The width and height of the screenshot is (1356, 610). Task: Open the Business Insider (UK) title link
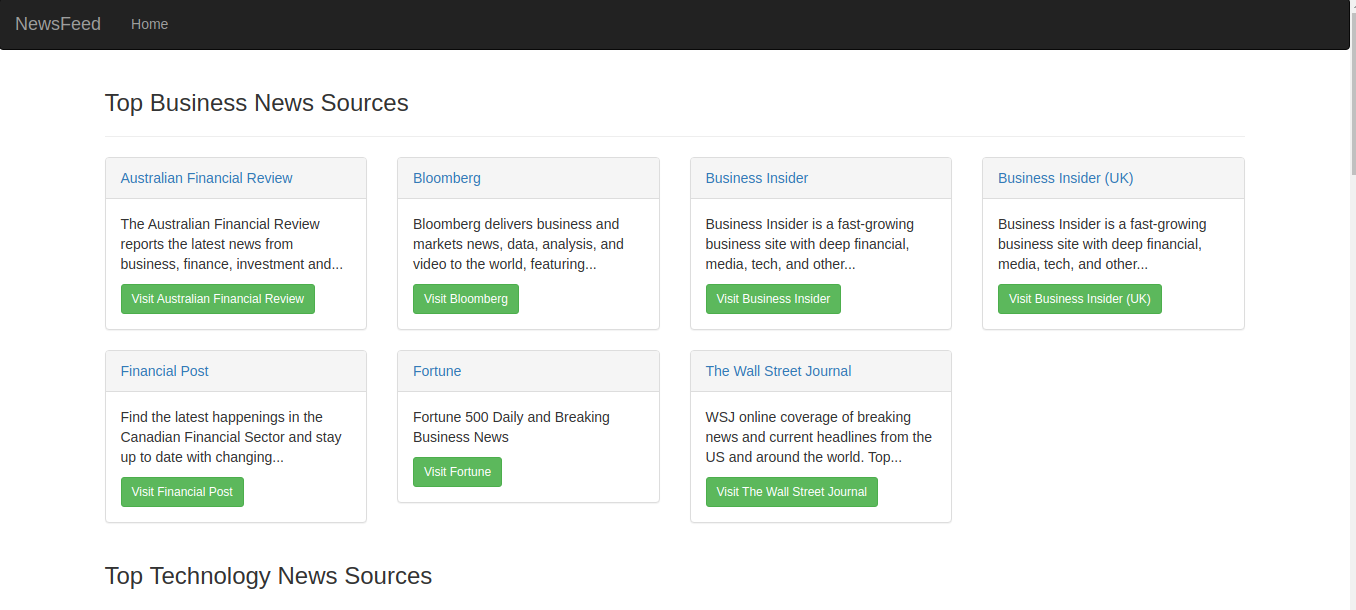point(1065,178)
